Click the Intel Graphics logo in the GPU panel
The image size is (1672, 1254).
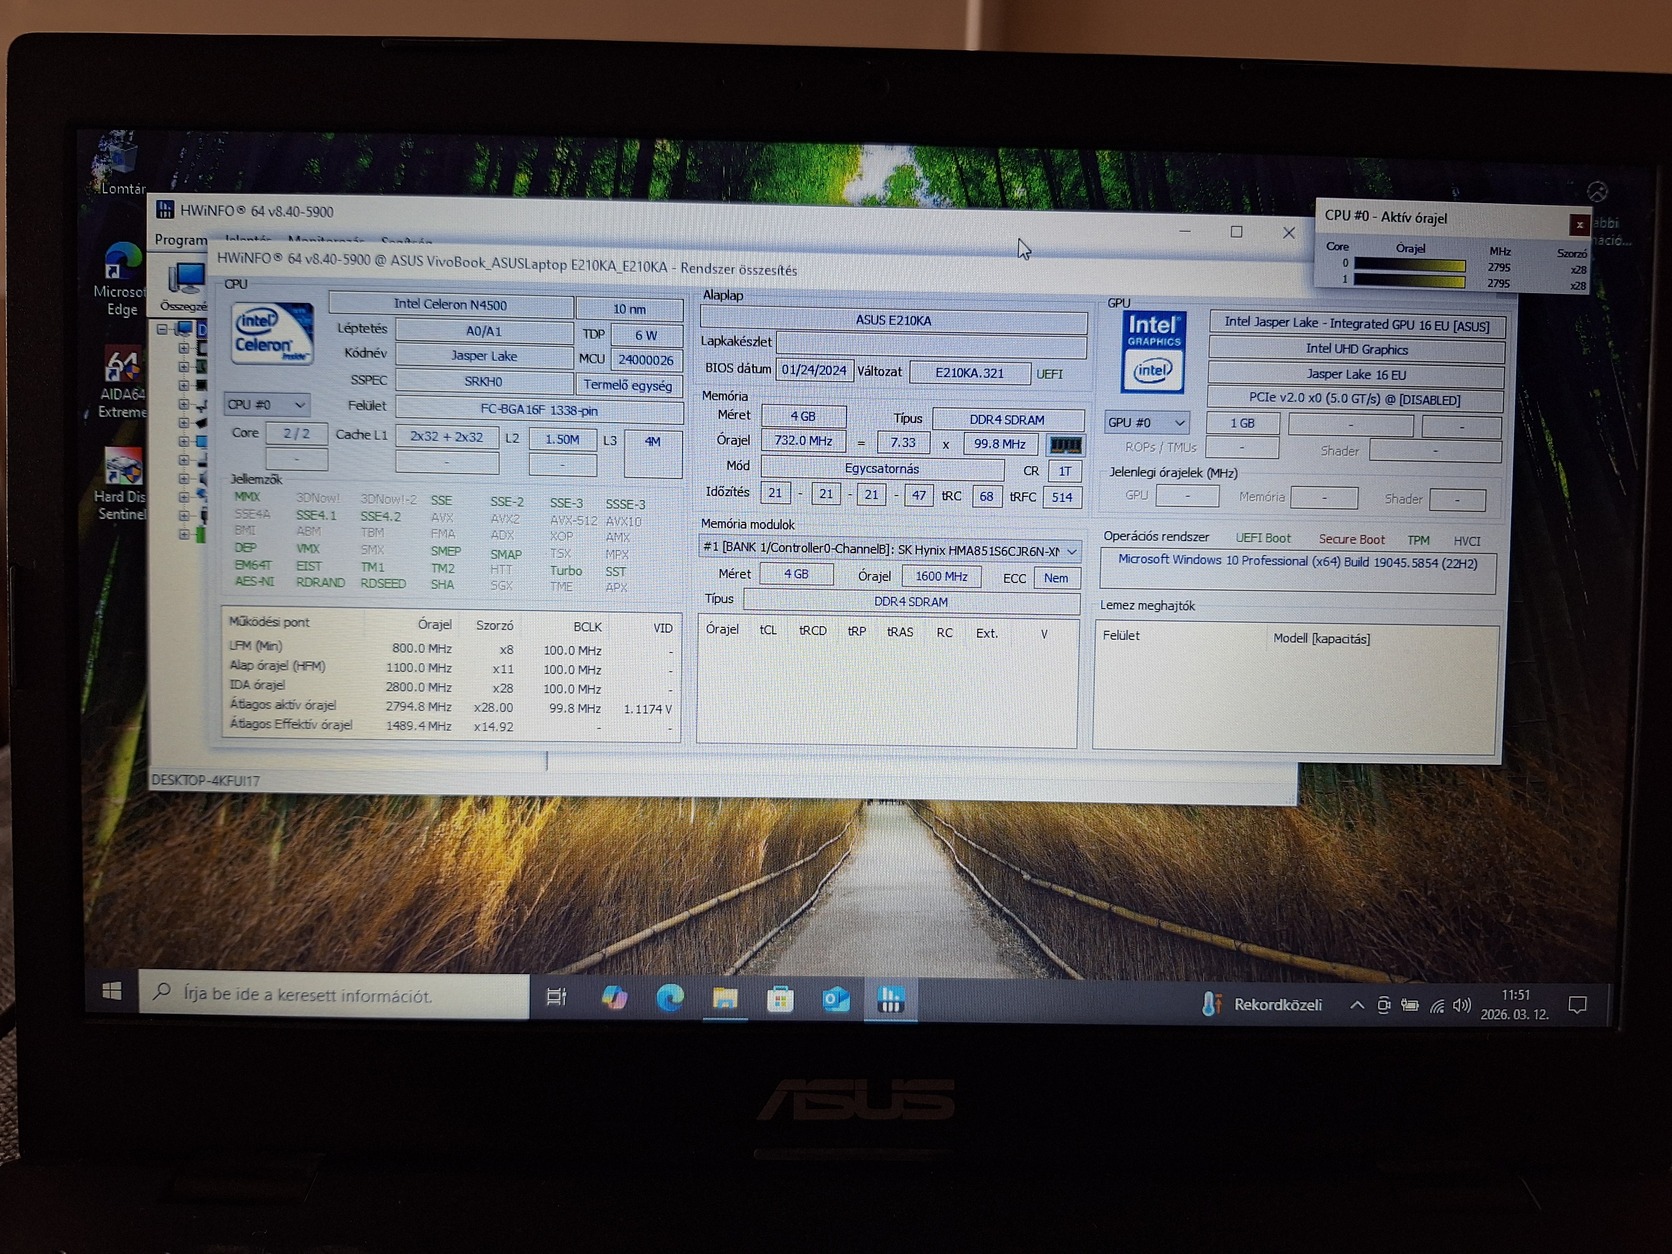(1152, 352)
